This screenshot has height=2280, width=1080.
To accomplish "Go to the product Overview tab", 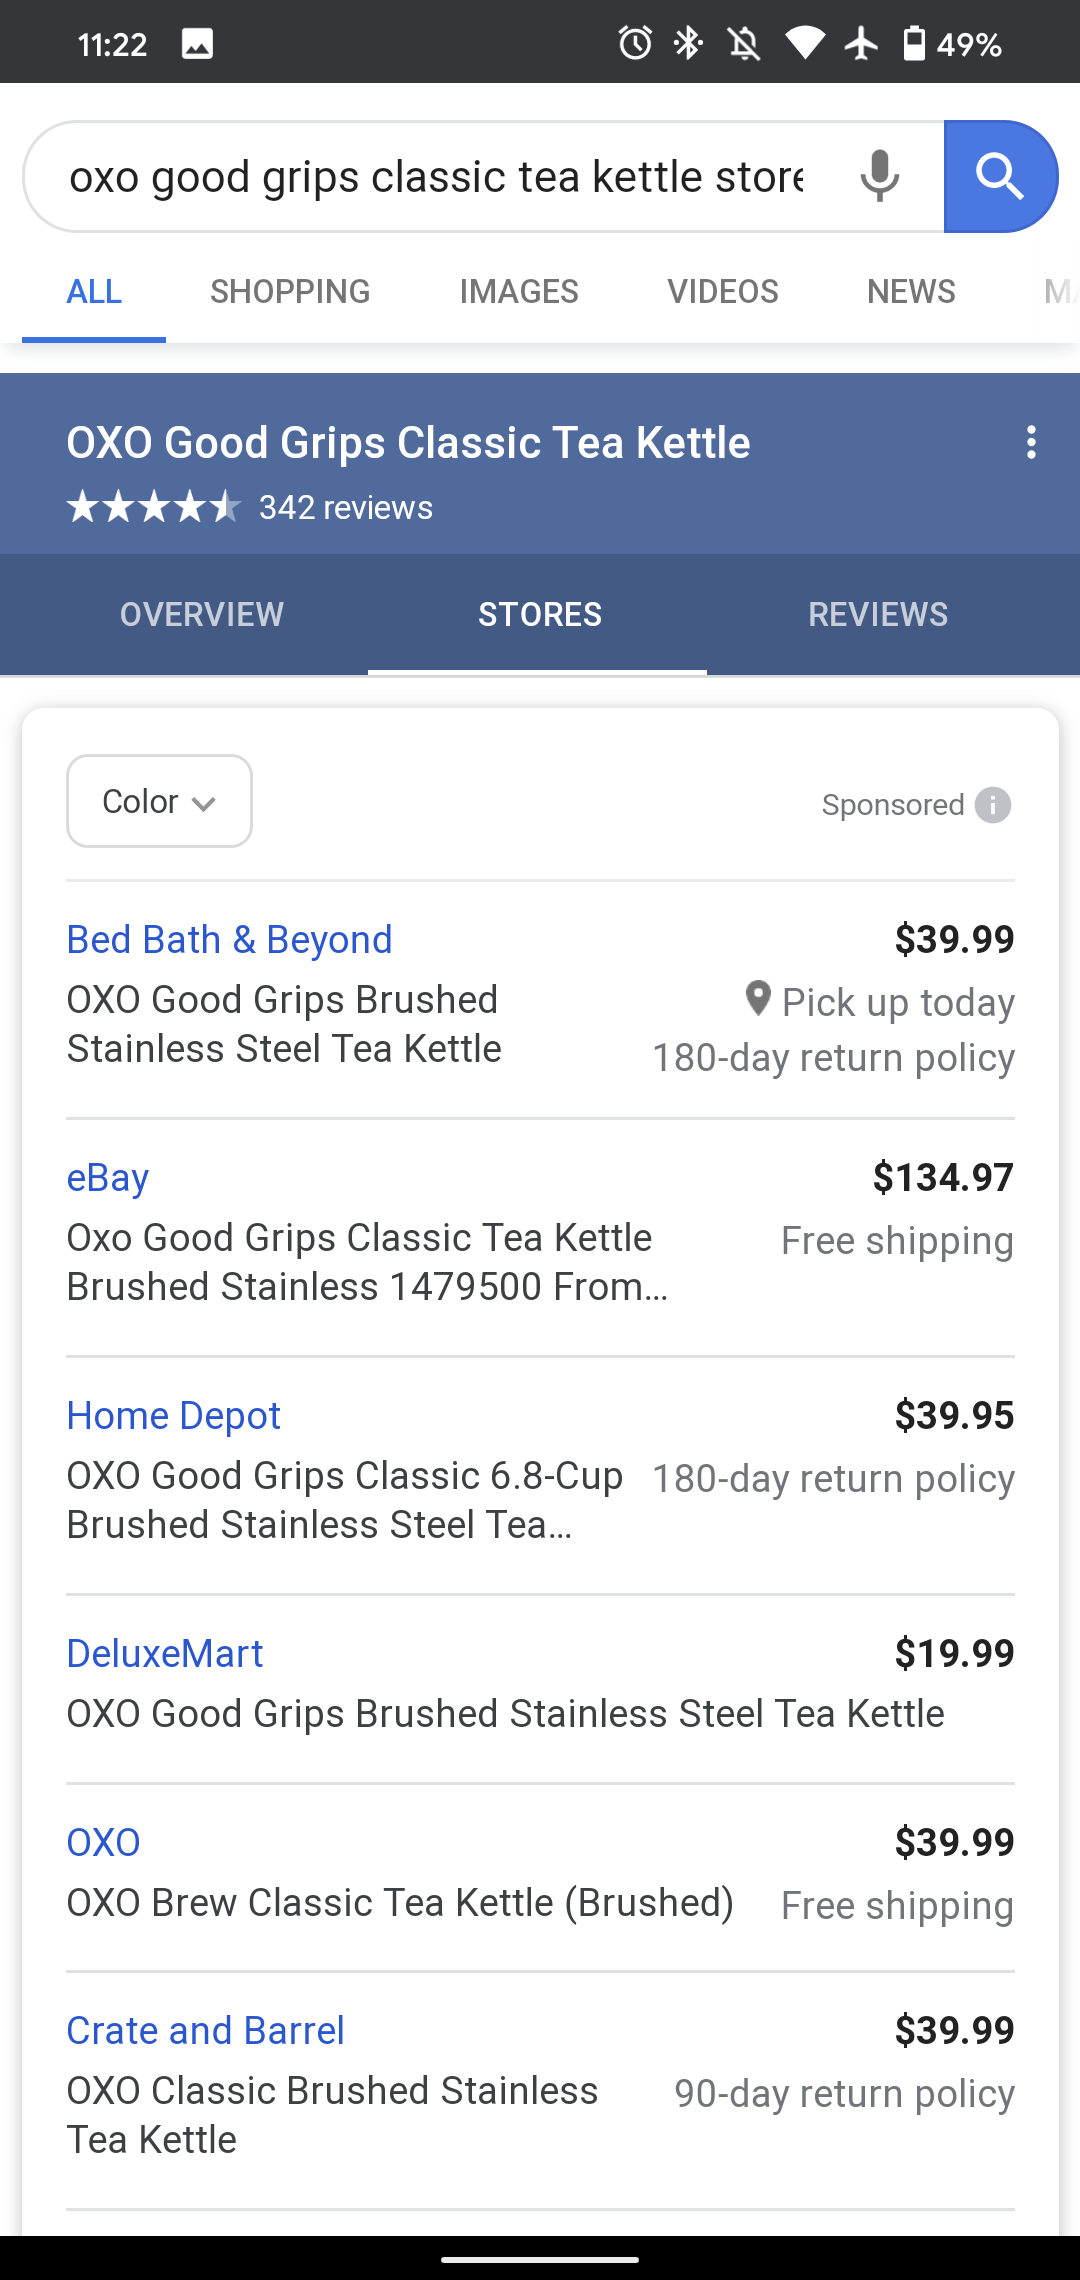I will [x=202, y=614].
